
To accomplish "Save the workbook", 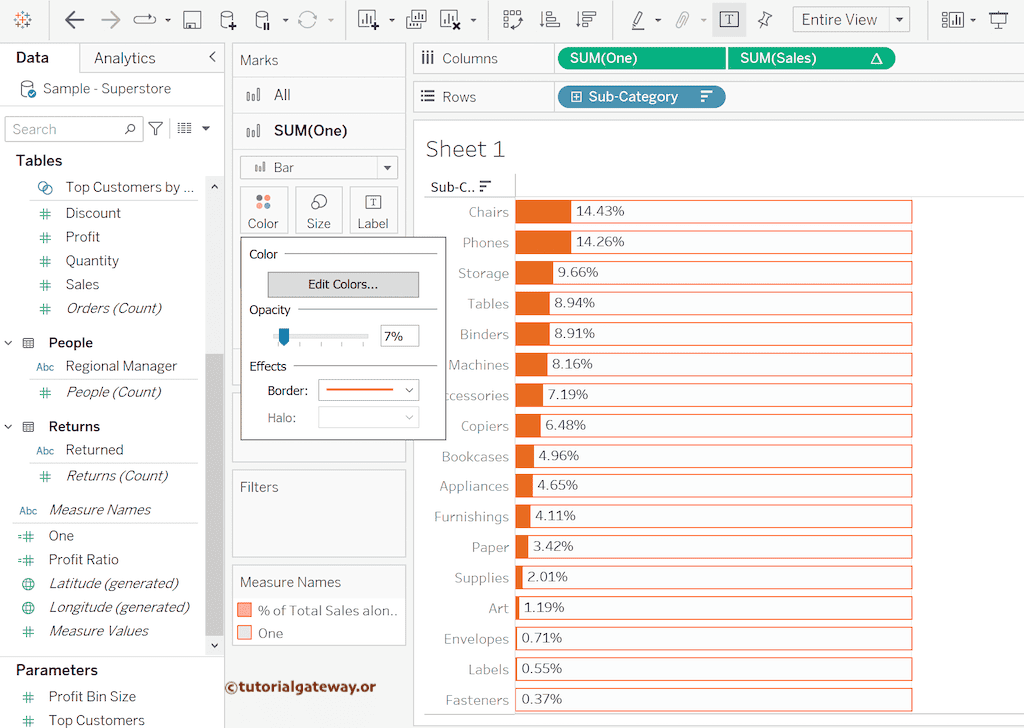I will (x=193, y=20).
